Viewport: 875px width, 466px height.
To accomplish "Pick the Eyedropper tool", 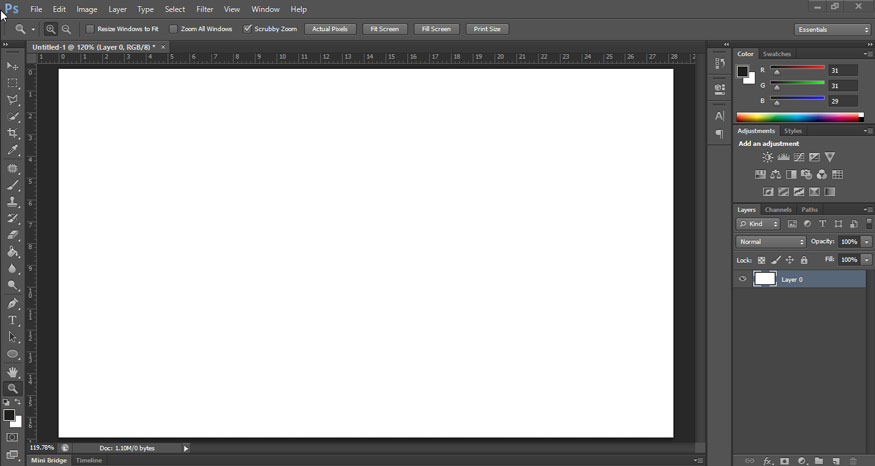I will (13, 150).
